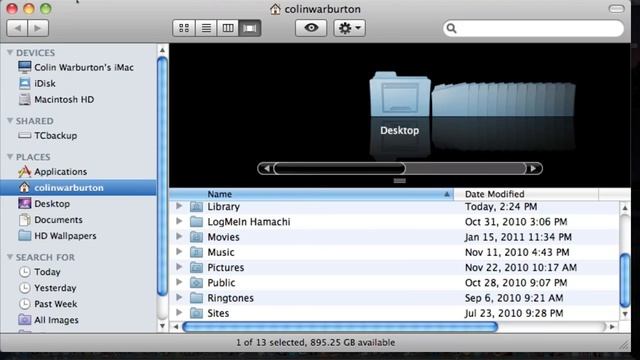Click the date 'Oct 31, 2010 3:06 PM'
640x360 pixels.
[x=516, y=222]
